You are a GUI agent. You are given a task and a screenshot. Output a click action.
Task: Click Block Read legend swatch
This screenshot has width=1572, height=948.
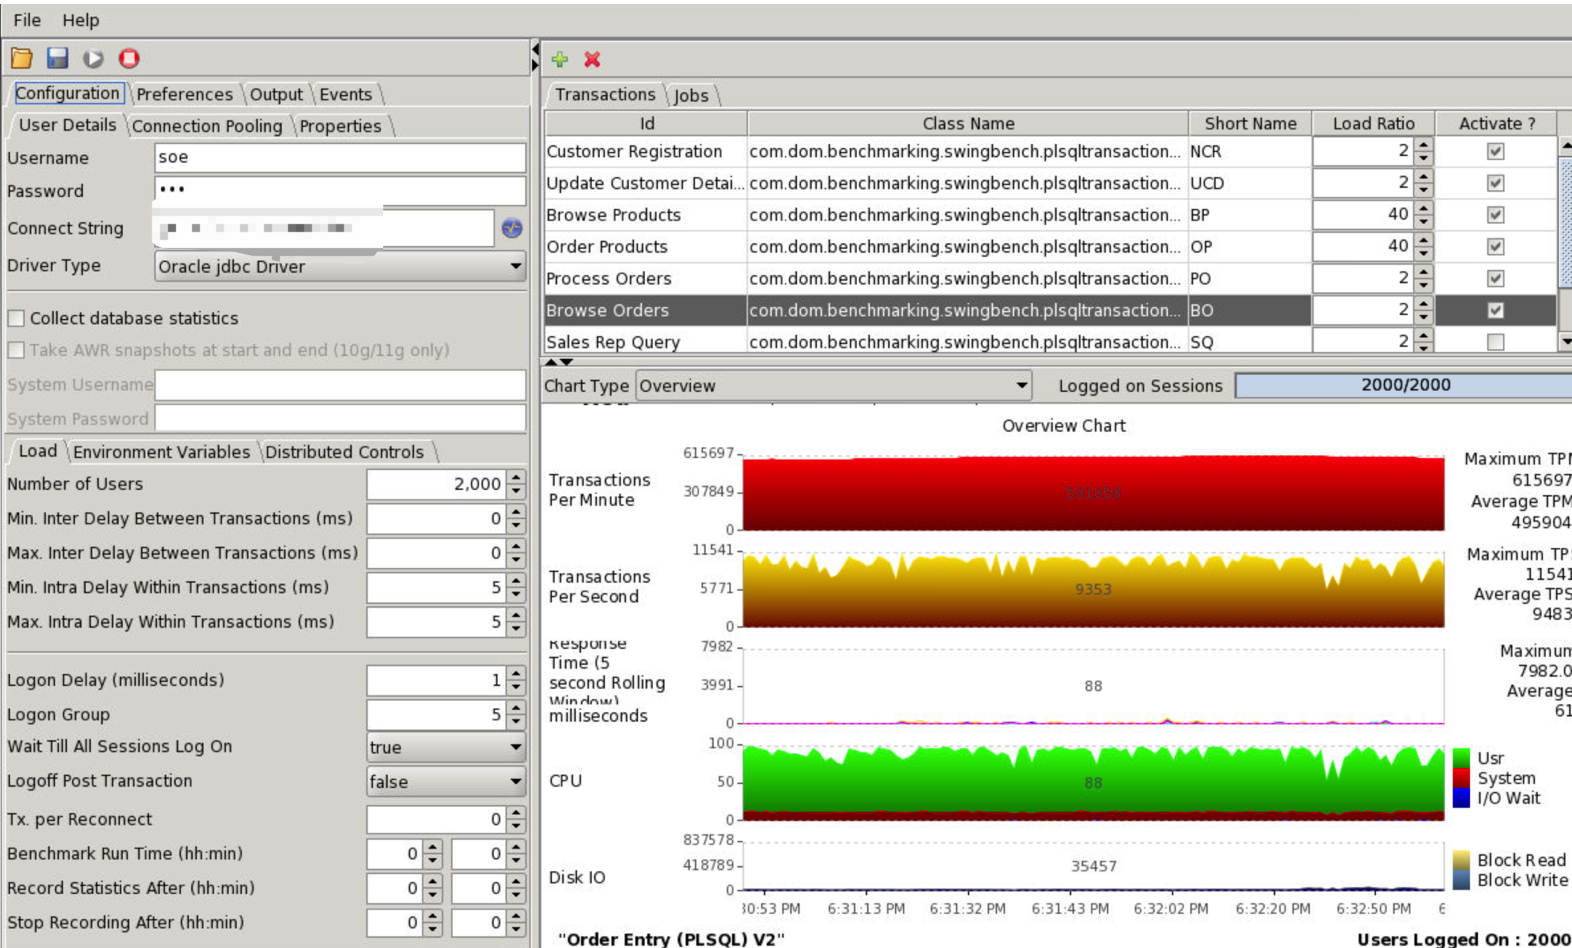(x=1461, y=860)
